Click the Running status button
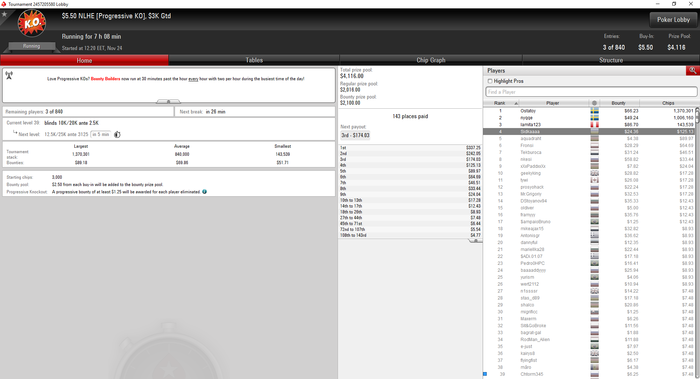Screen dimensions: 700x379 [31, 46]
